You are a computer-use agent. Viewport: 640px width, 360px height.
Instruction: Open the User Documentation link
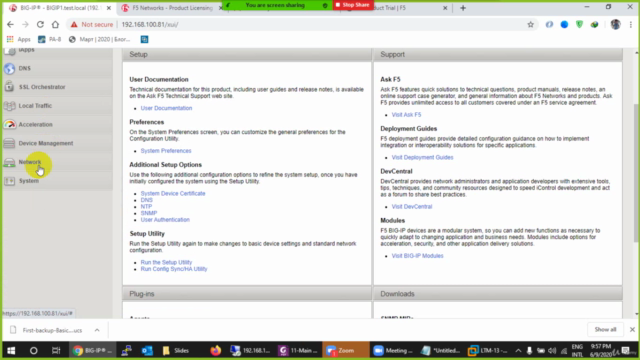pos(166,108)
